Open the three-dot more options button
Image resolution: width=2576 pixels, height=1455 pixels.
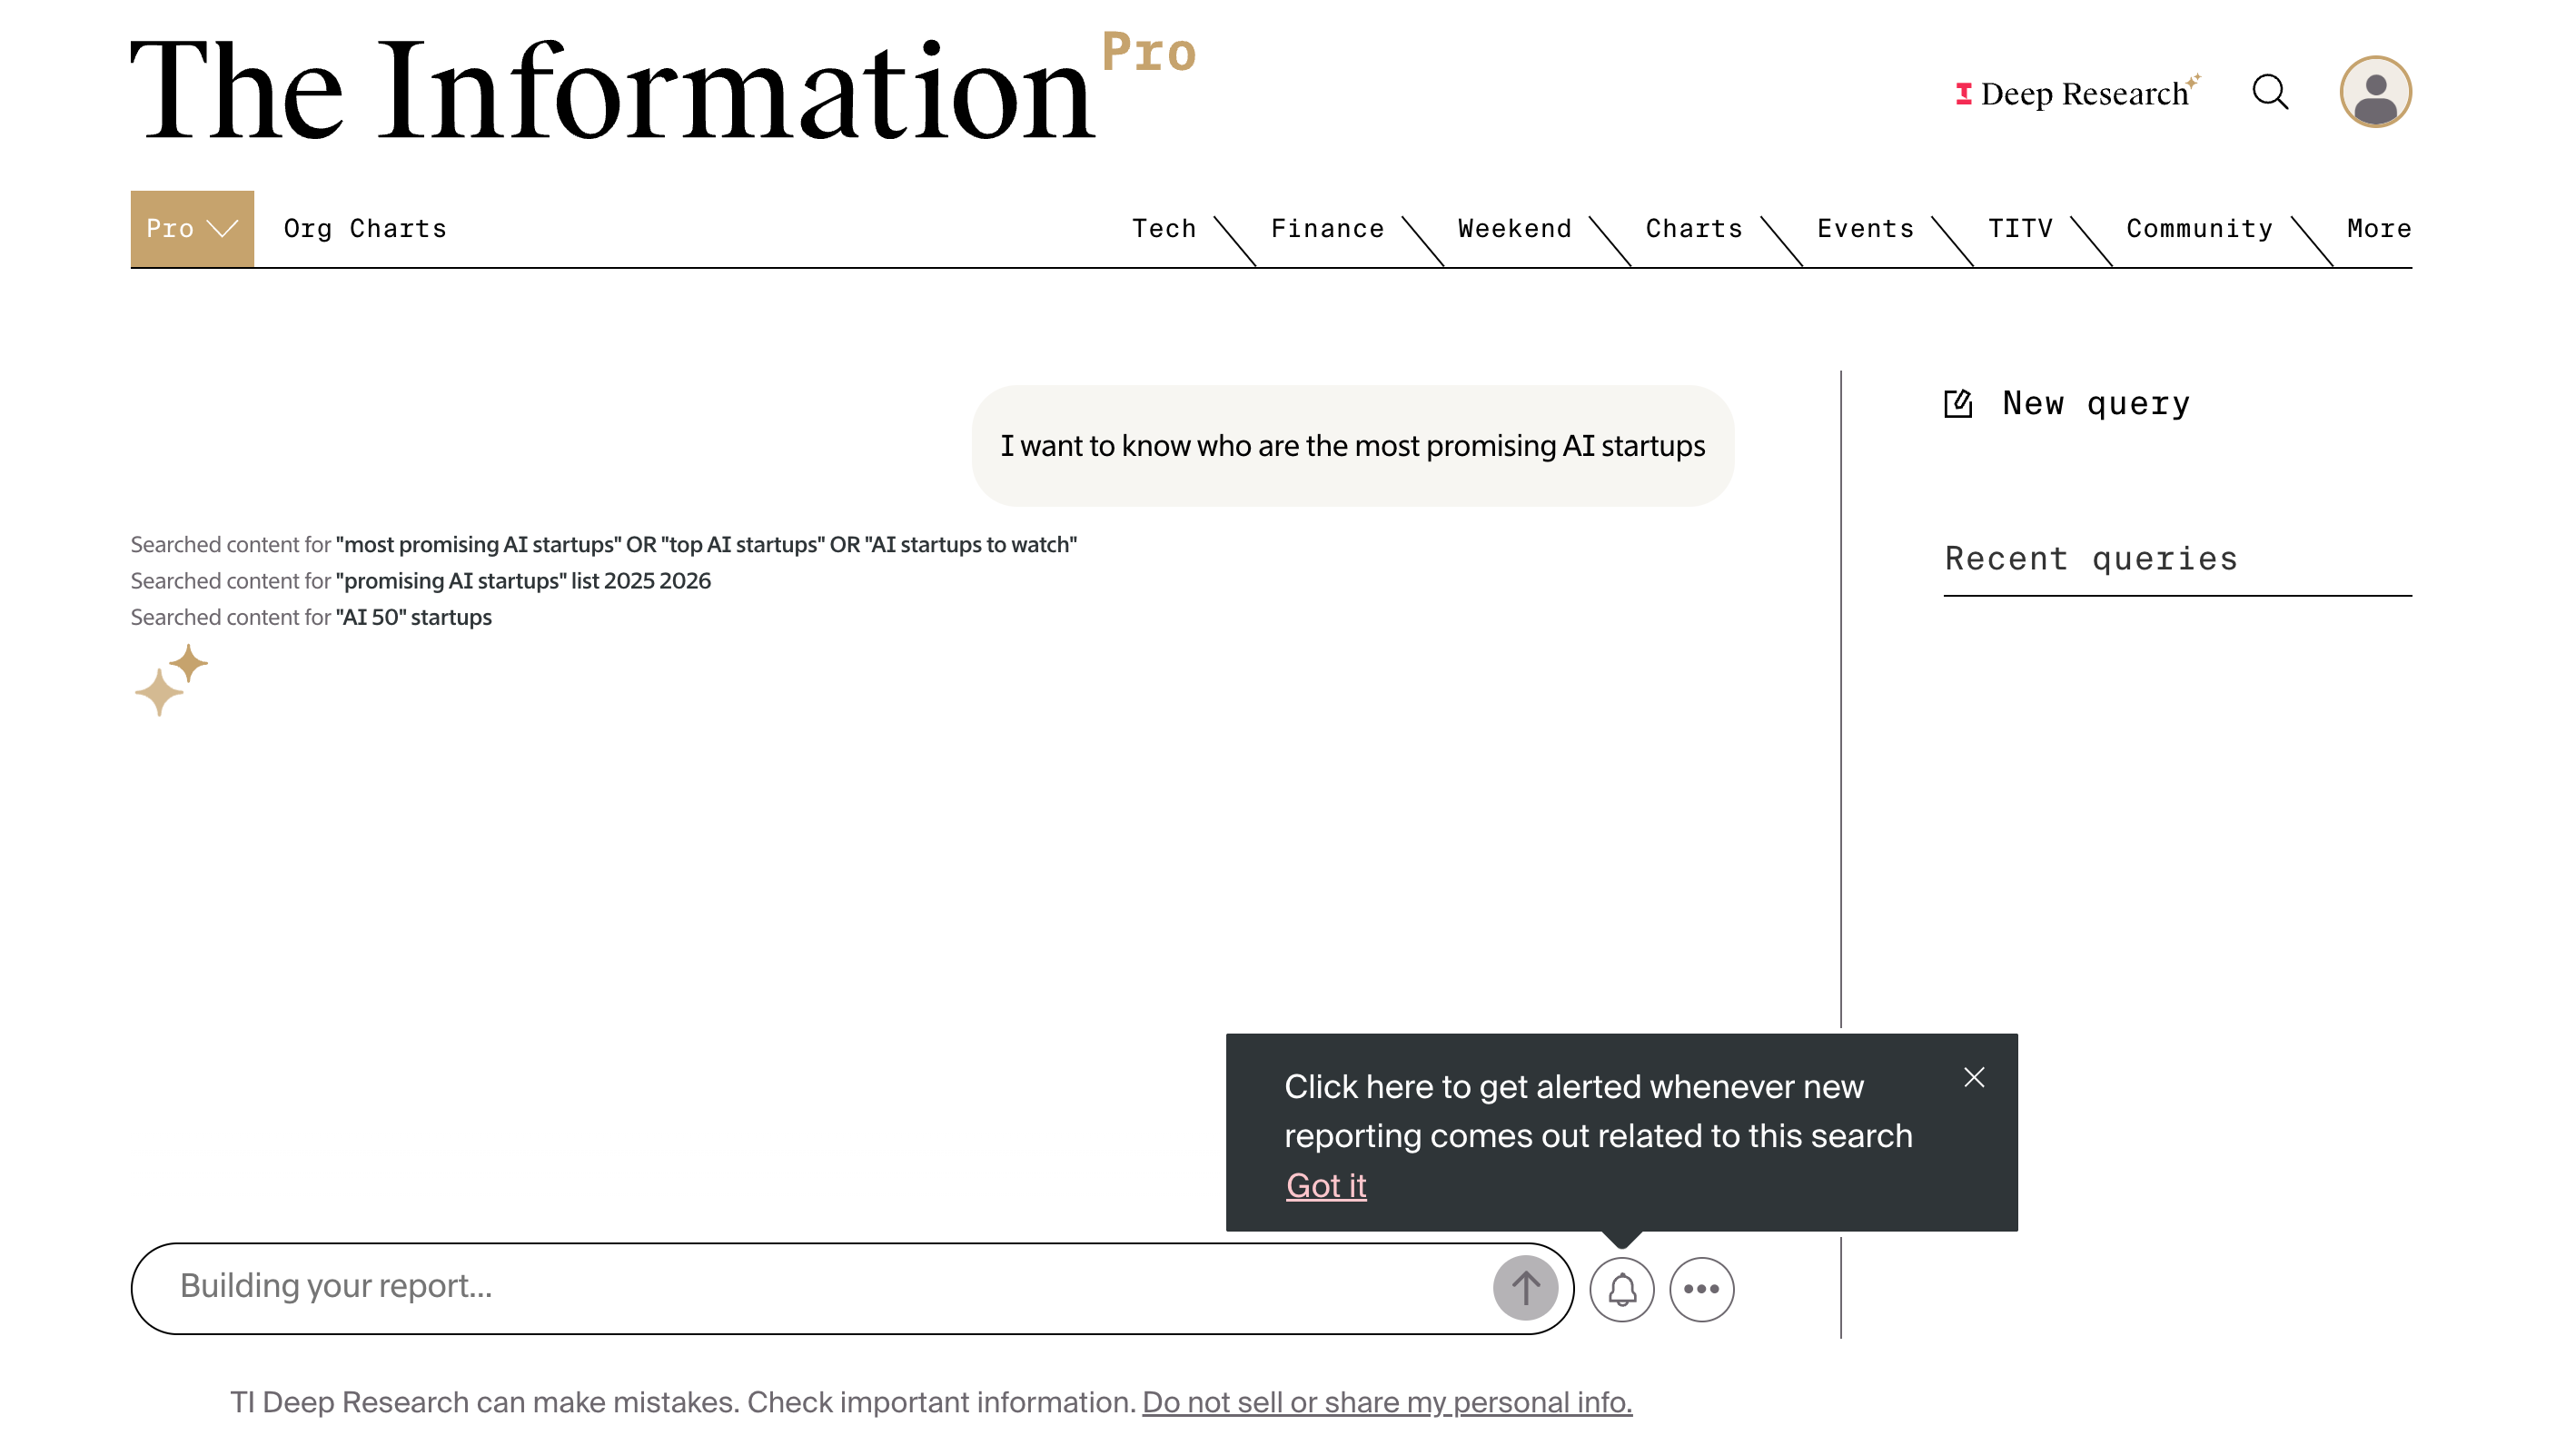point(1701,1289)
